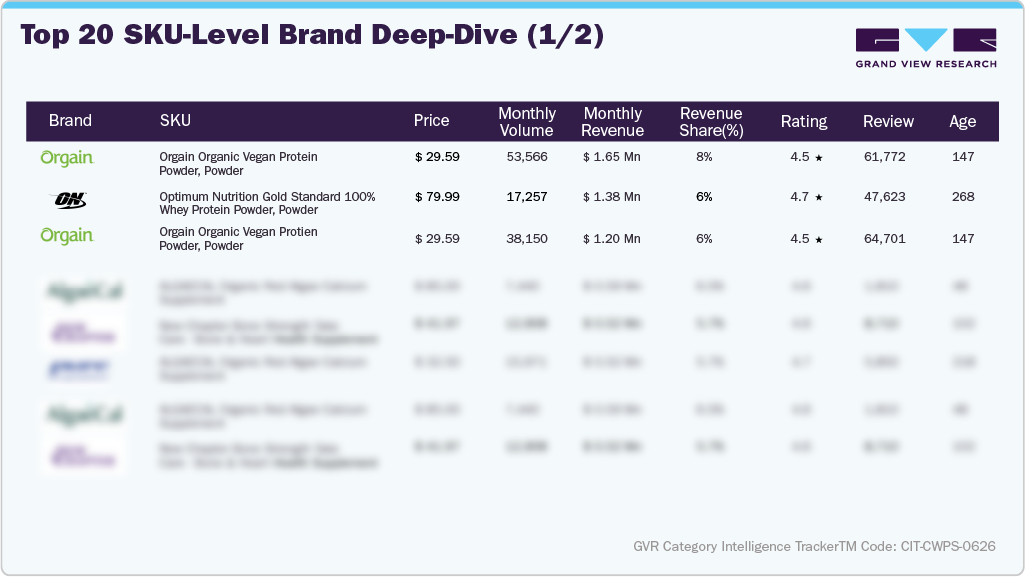Click review count 61,772
Viewport: 1025px width, 577px height.
coord(884,157)
